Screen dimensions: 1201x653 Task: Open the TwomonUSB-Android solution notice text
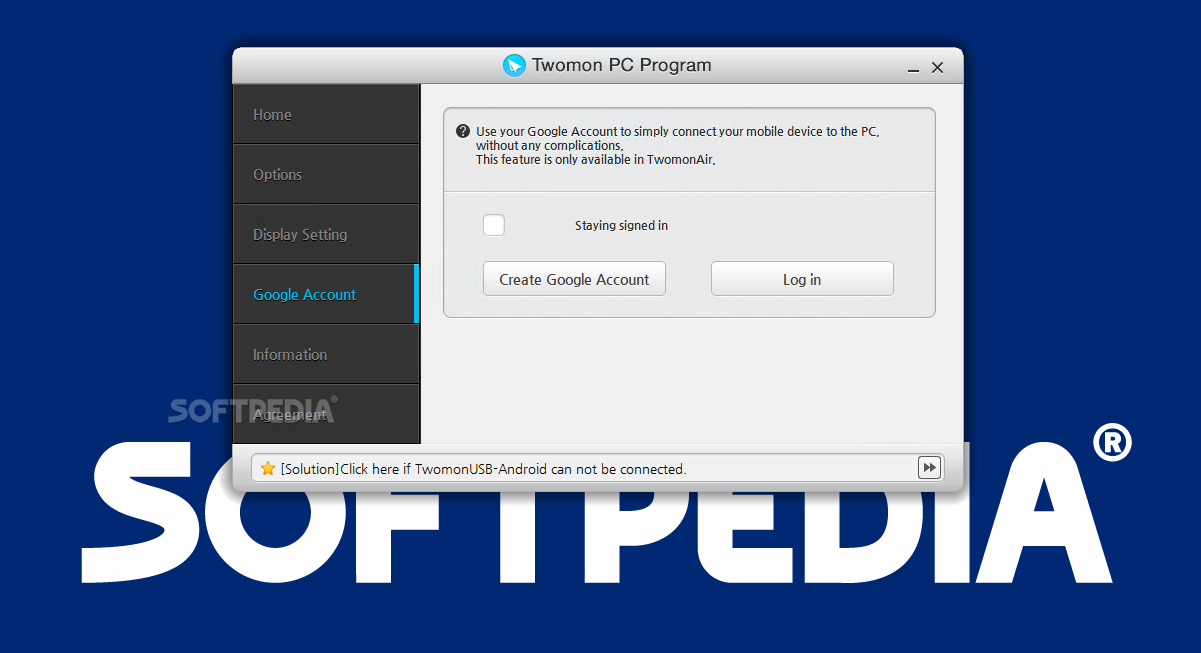[483, 469]
